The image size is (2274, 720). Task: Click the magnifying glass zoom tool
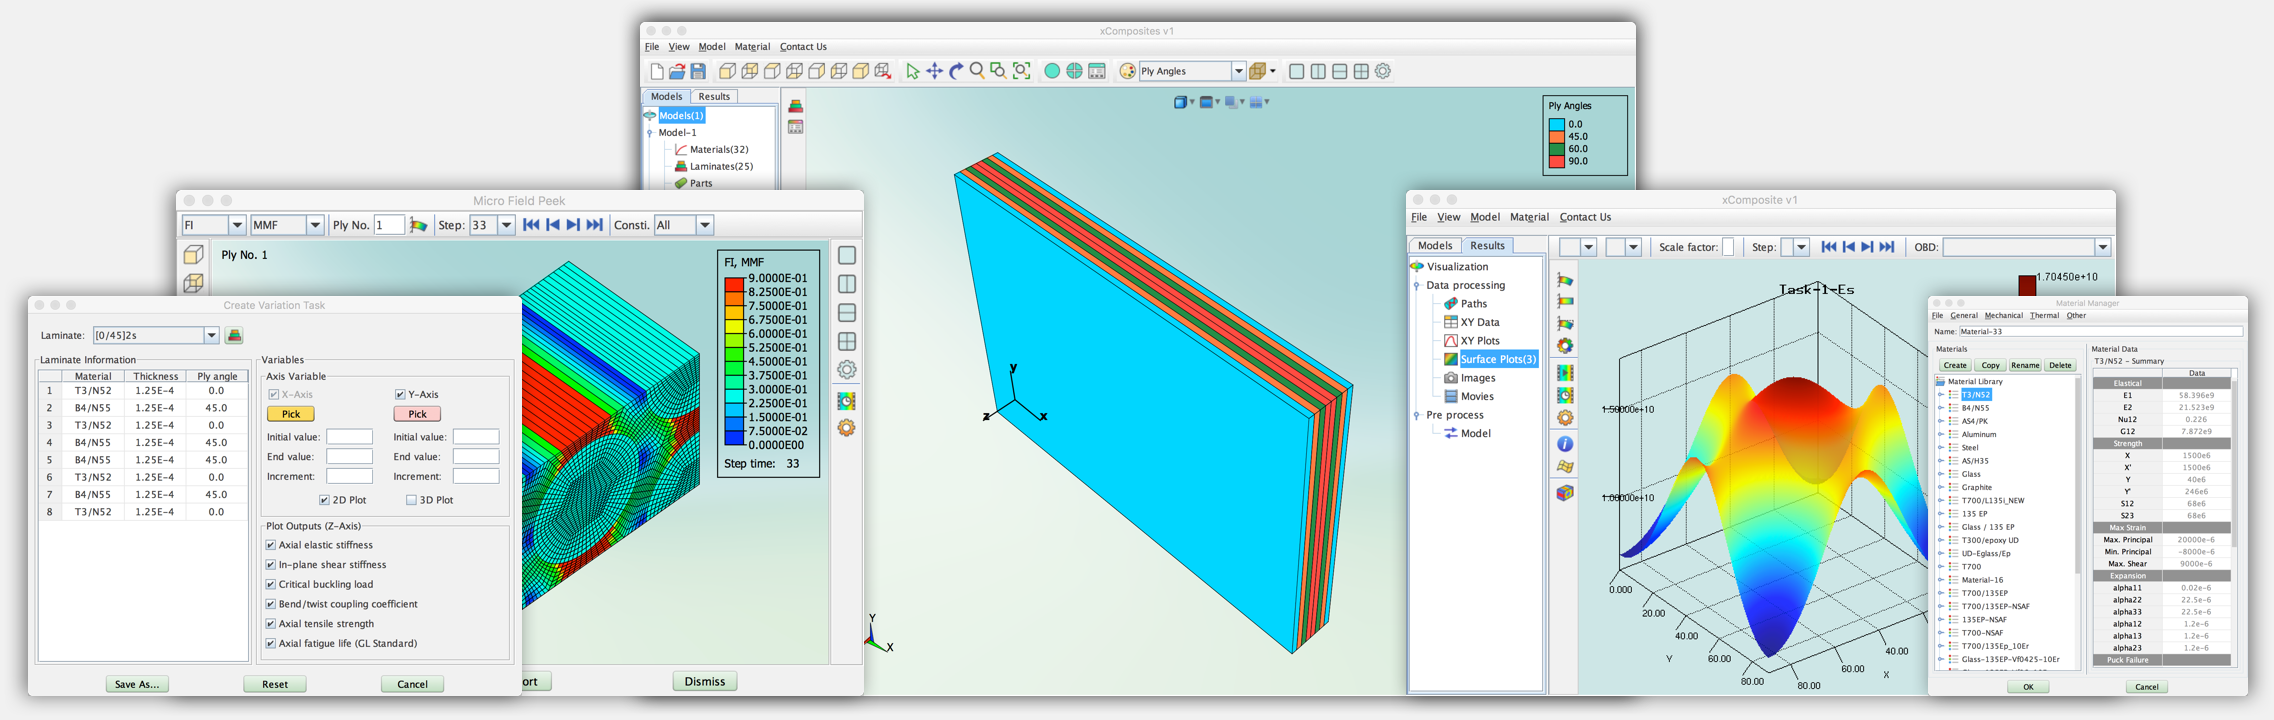click(977, 71)
